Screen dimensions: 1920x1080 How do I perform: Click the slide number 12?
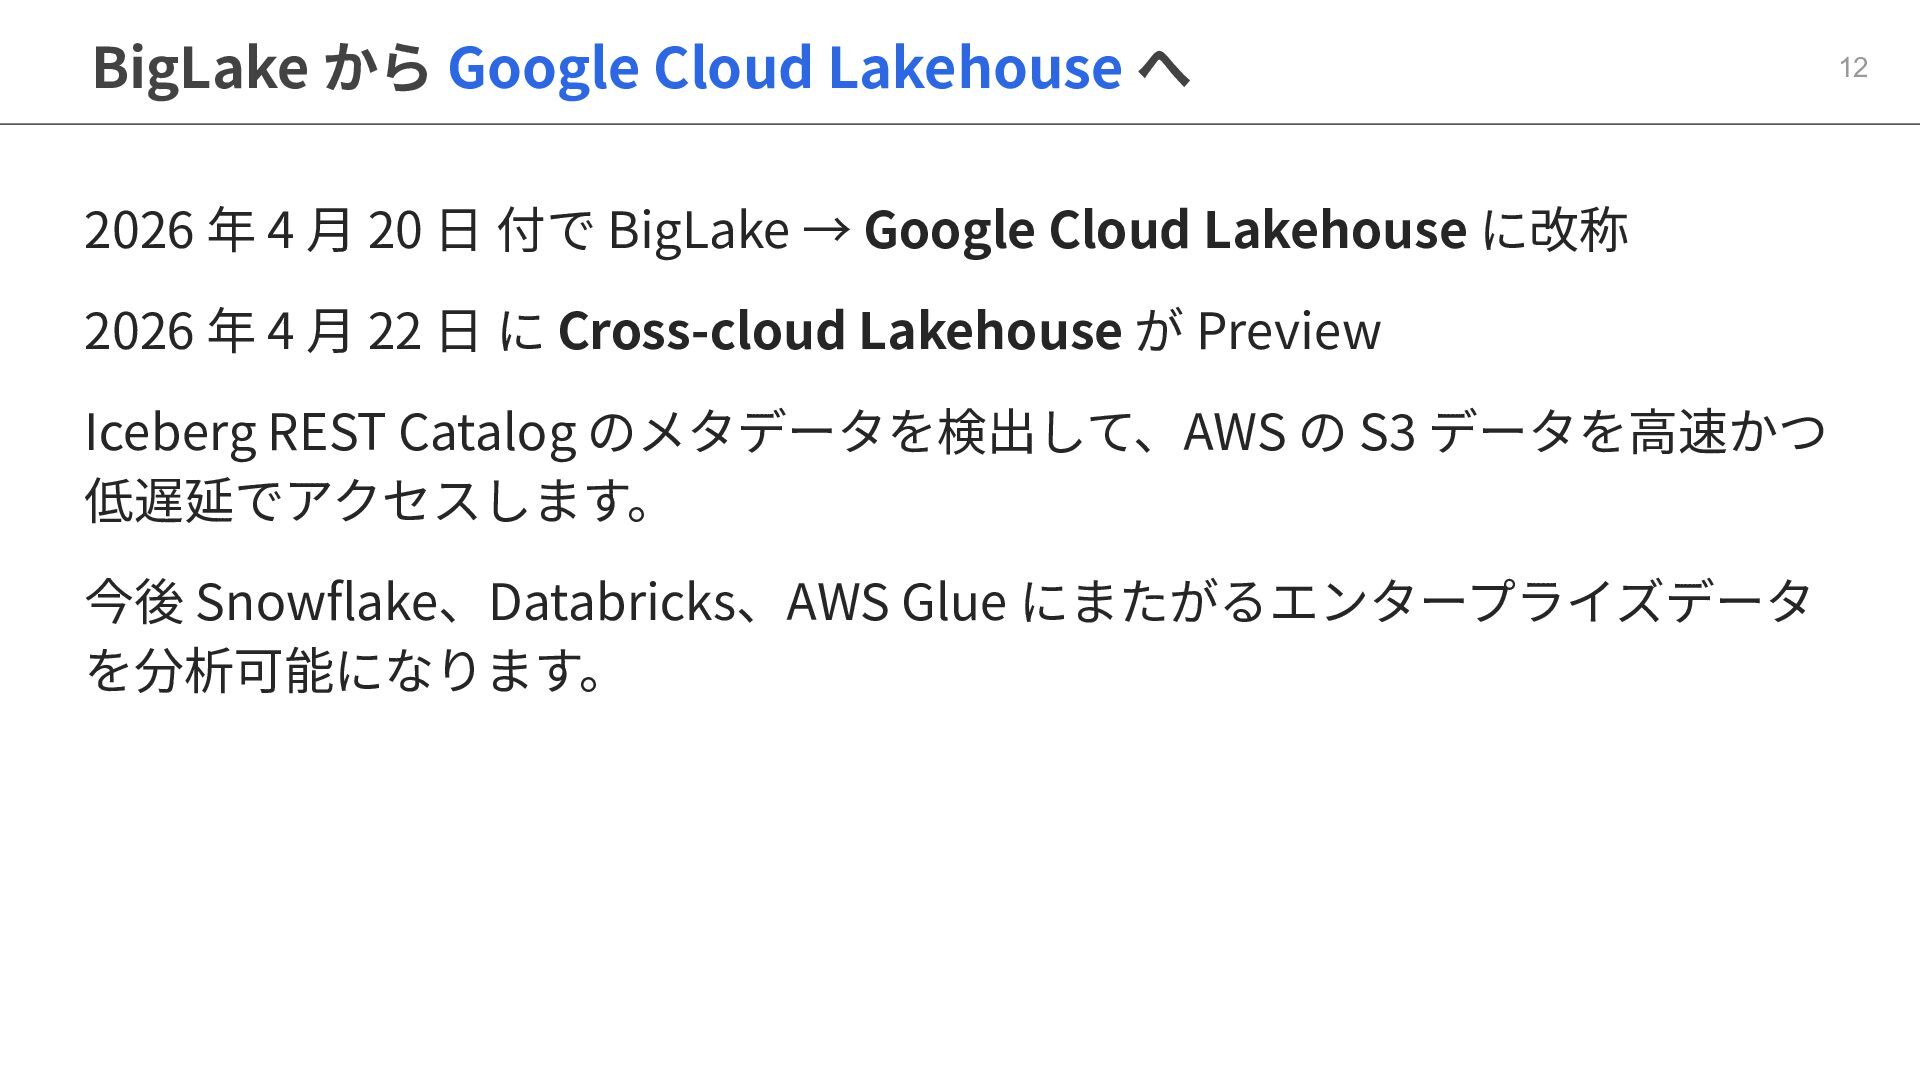[x=1853, y=67]
